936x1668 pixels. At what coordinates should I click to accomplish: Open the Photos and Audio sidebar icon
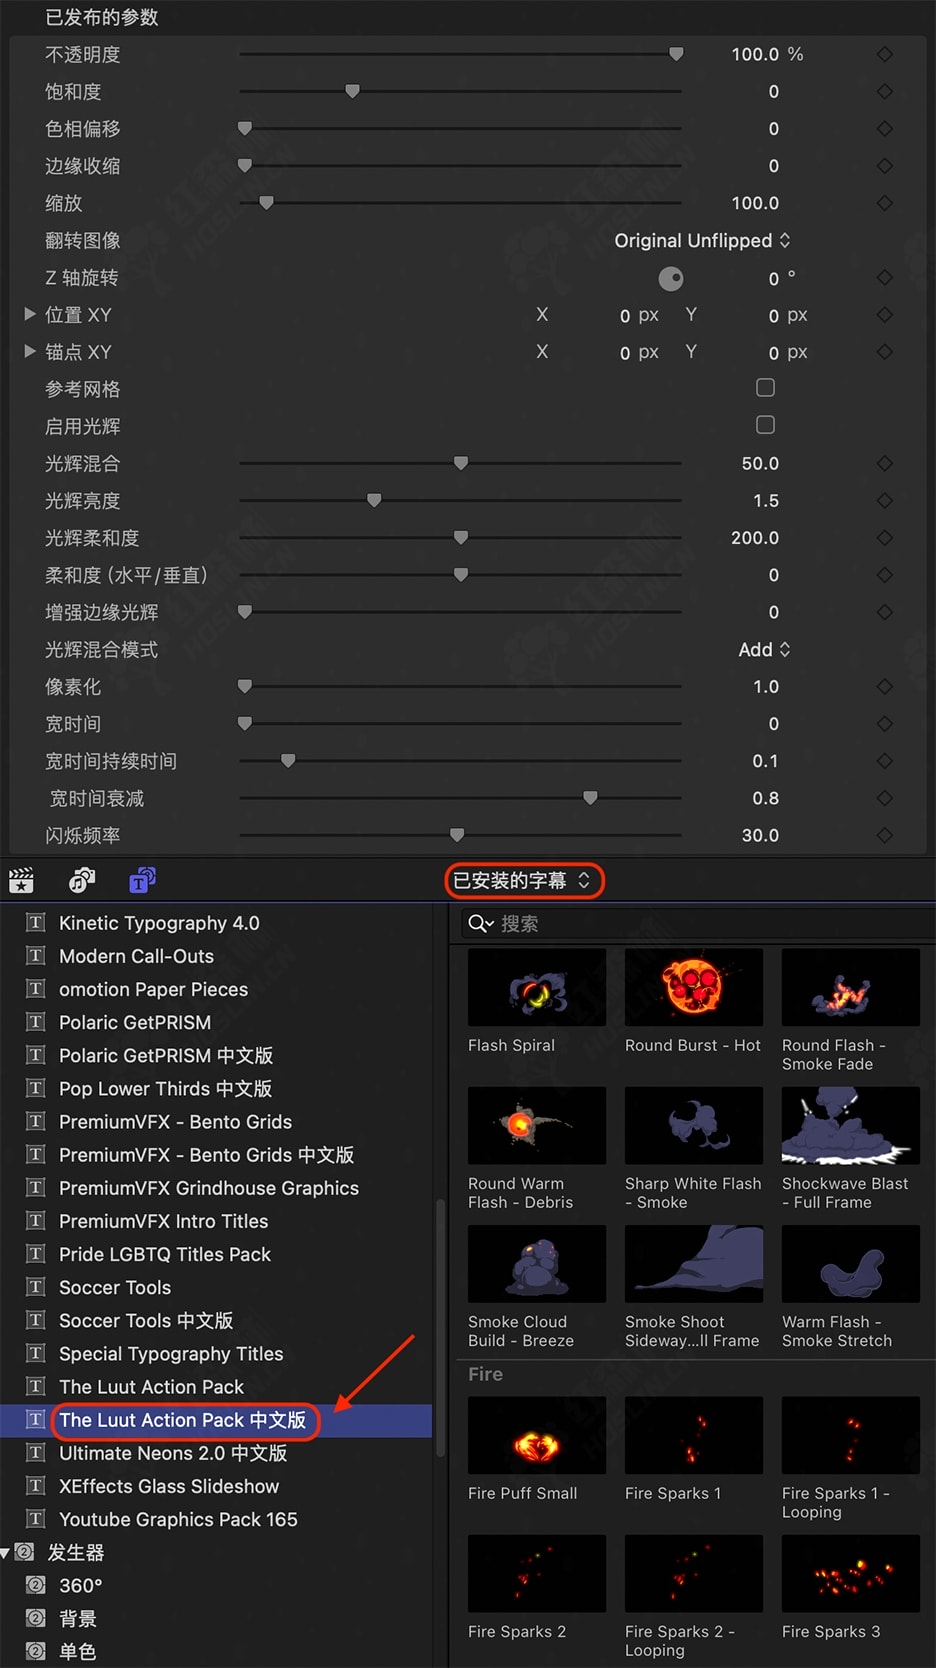82,881
